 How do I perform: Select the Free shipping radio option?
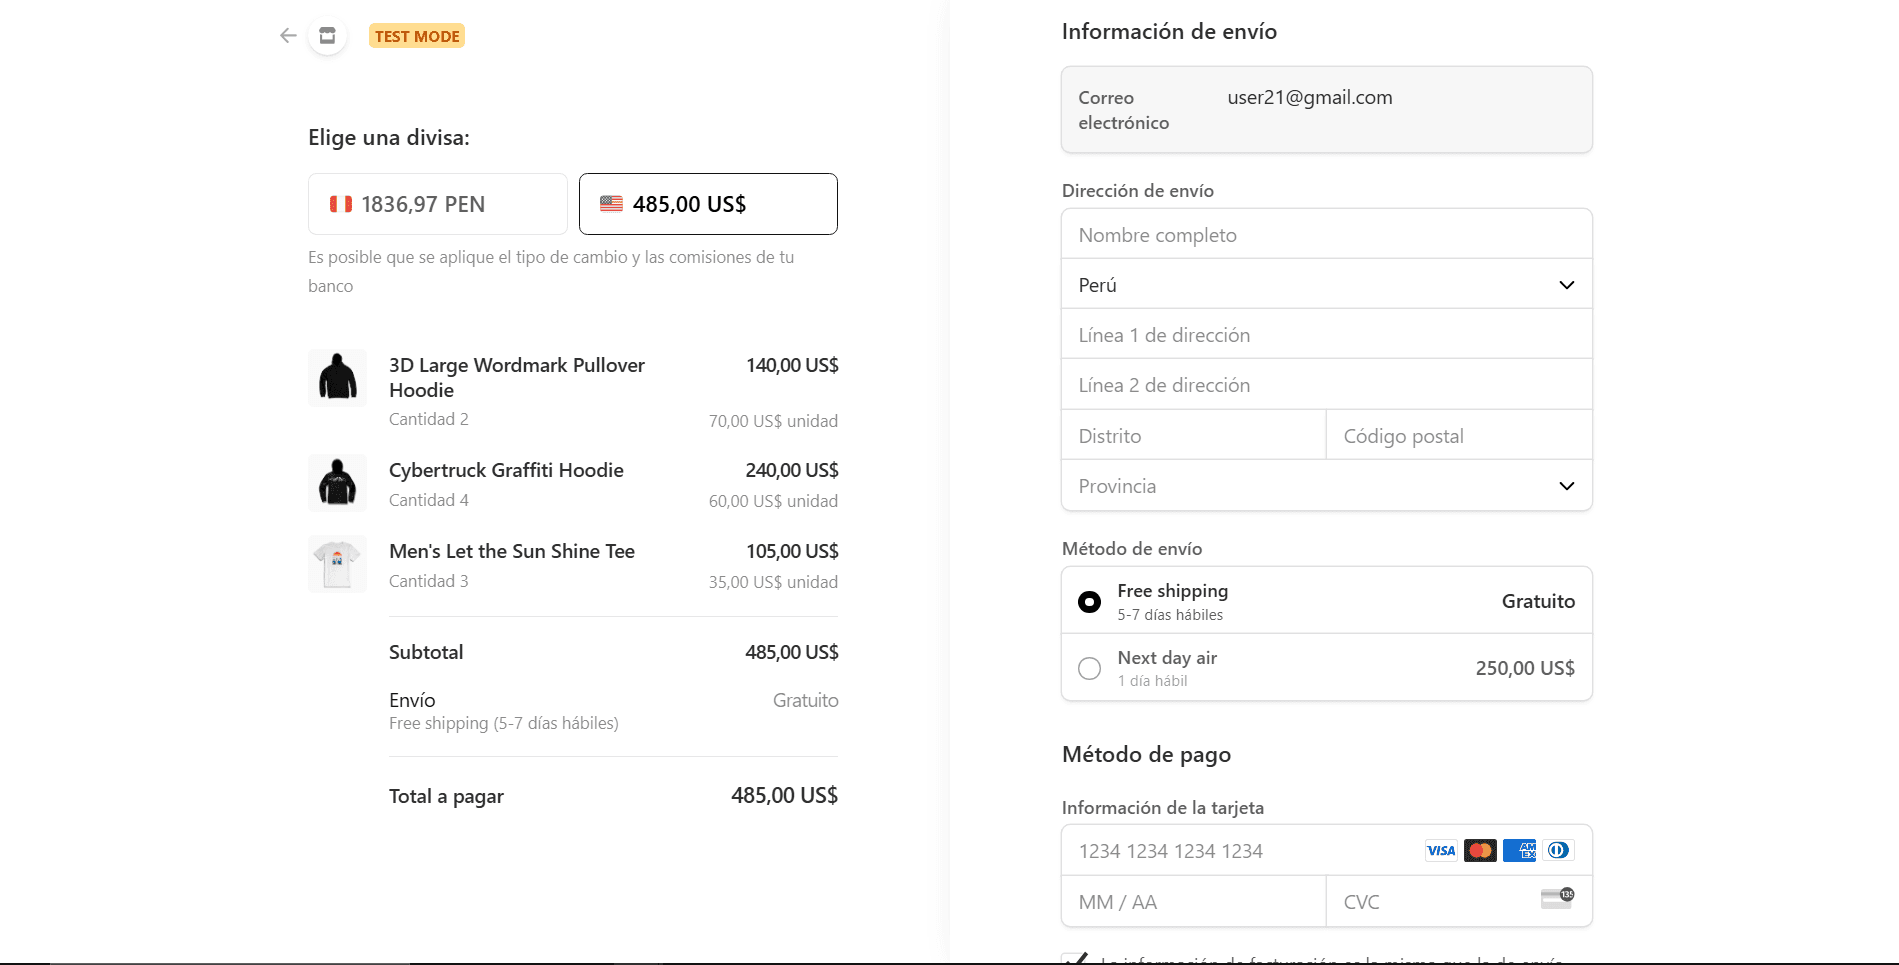coord(1089,602)
